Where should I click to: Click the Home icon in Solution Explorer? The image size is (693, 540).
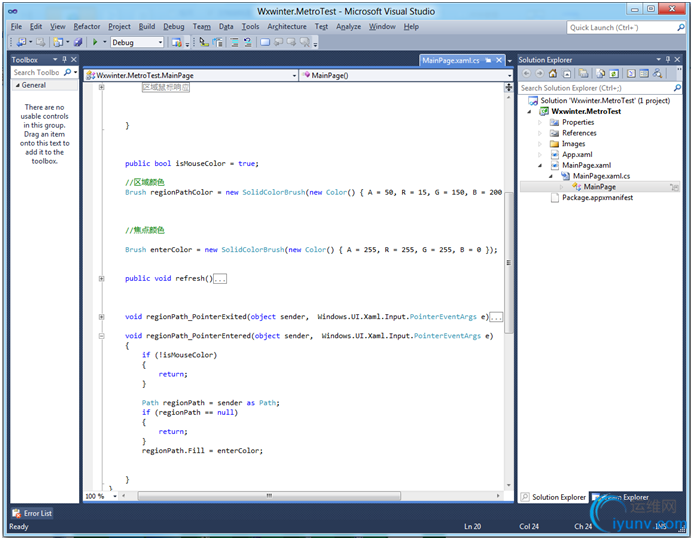click(551, 73)
